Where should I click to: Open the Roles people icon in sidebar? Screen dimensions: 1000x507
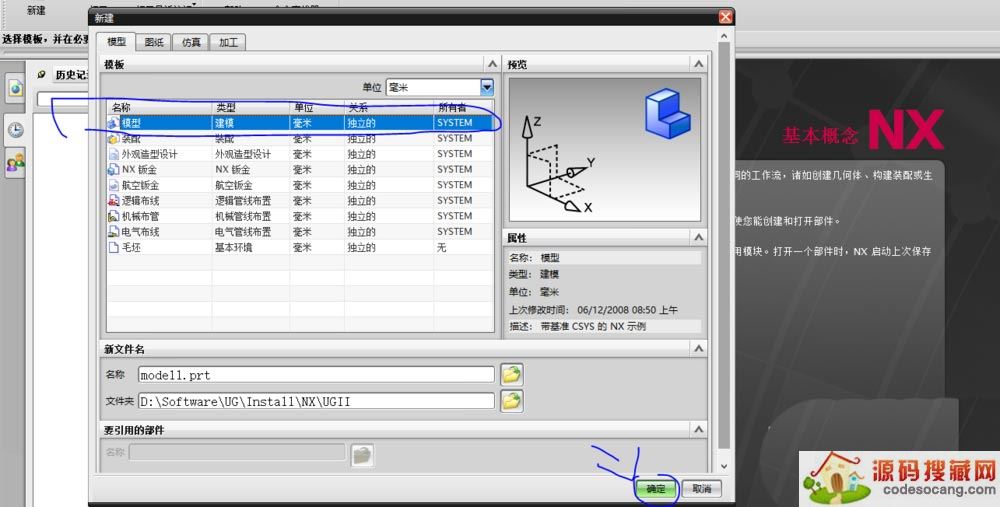pos(16,162)
